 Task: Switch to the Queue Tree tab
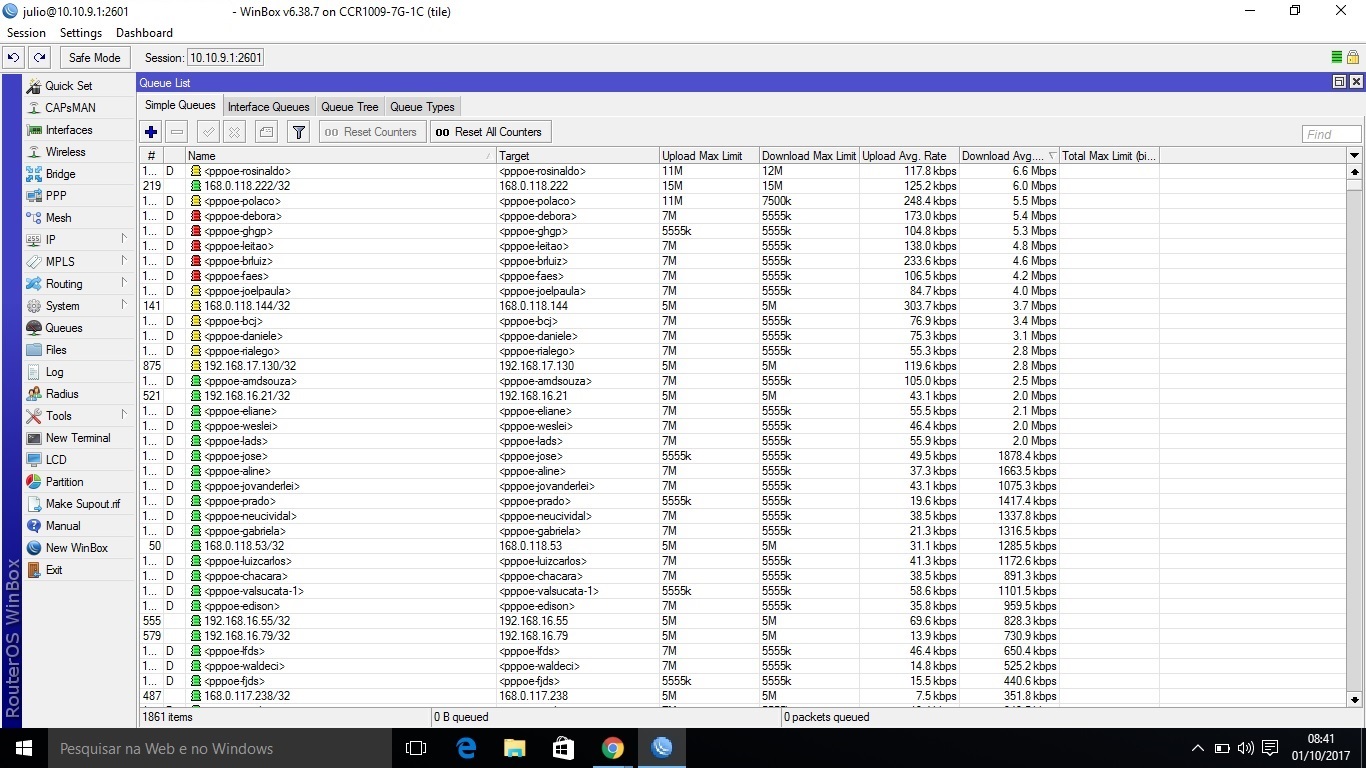[350, 107]
